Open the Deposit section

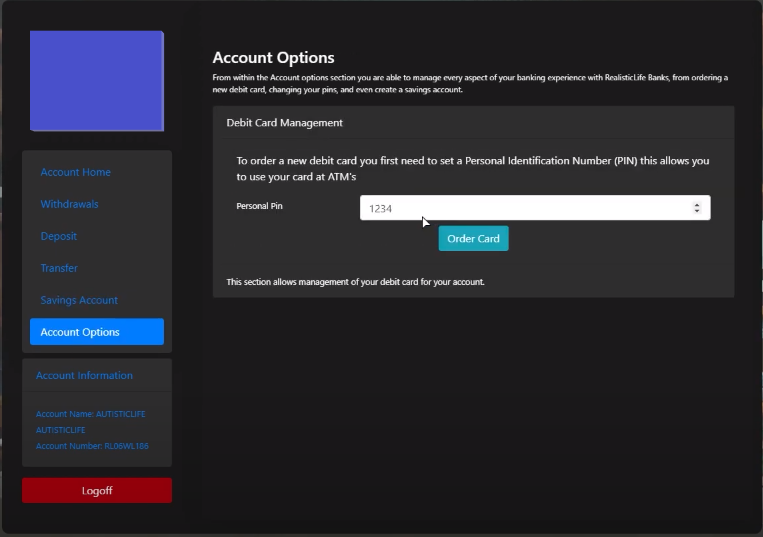58,236
